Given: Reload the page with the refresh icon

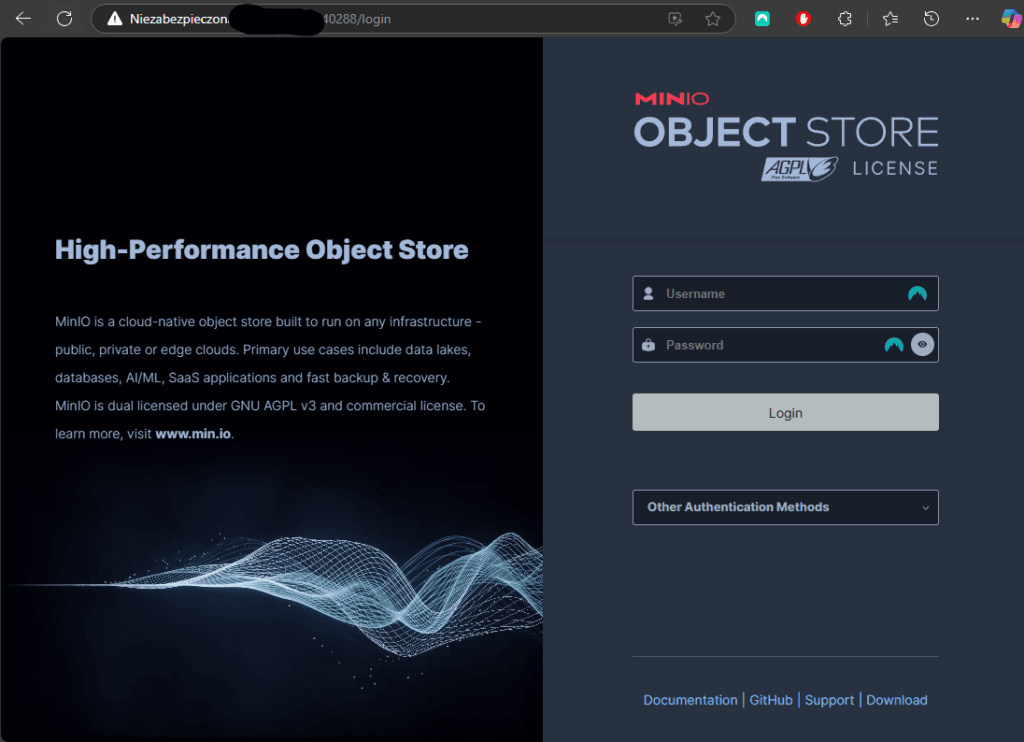Looking at the screenshot, I should pos(64,19).
